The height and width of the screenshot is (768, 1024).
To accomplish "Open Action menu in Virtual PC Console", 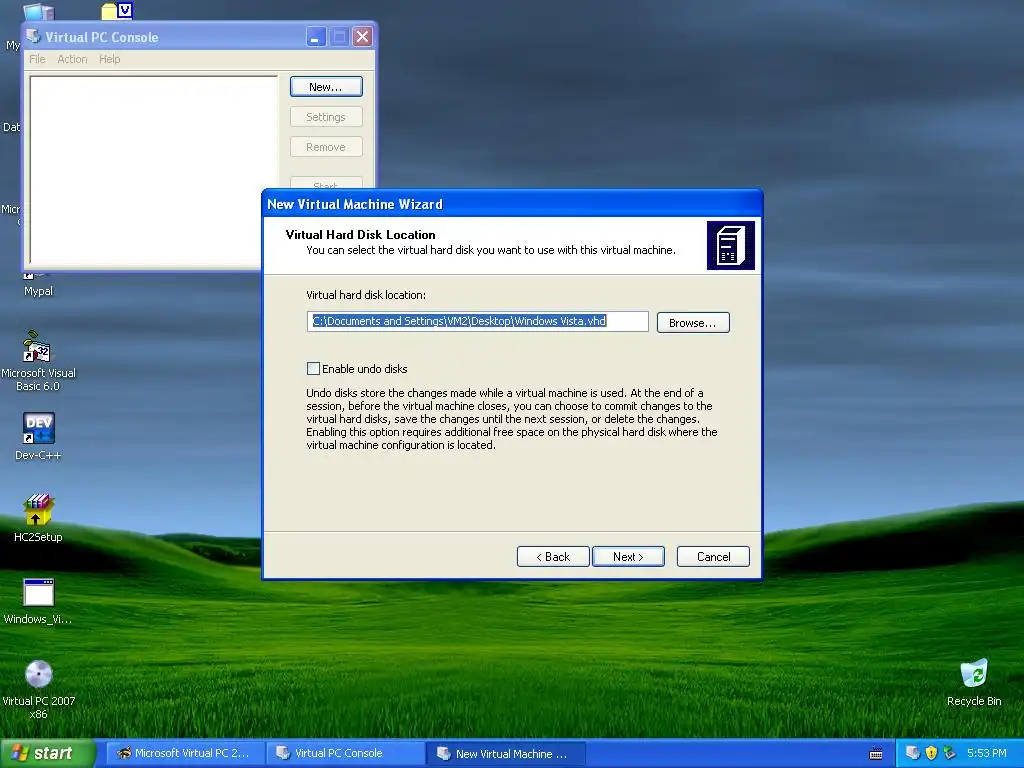I will (72, 59).
